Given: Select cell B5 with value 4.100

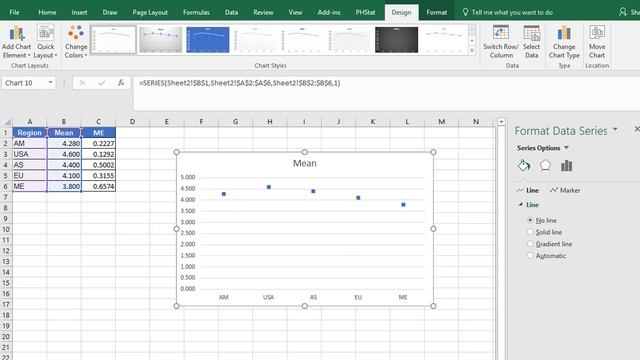Looking at the screenshot, I should click(x=64, y=176).
